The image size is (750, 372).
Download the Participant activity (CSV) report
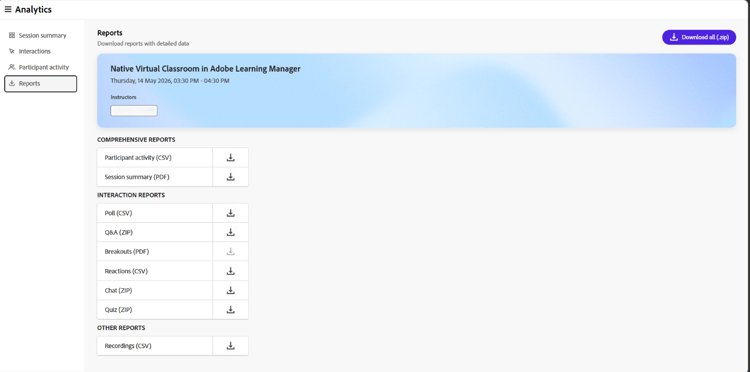(x=231, y=157)
